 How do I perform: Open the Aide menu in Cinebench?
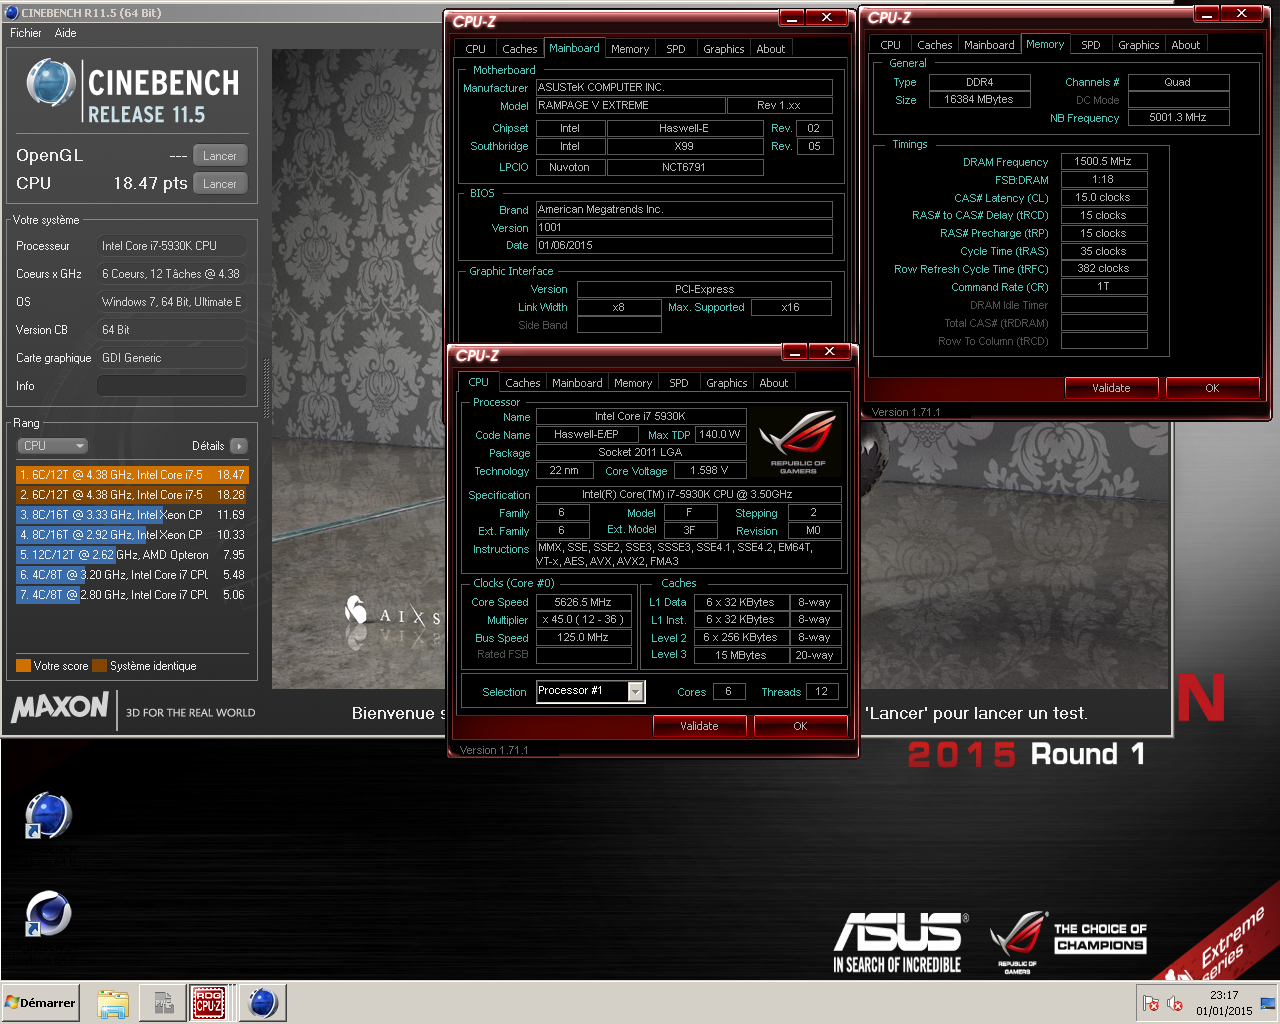(65, 33)
